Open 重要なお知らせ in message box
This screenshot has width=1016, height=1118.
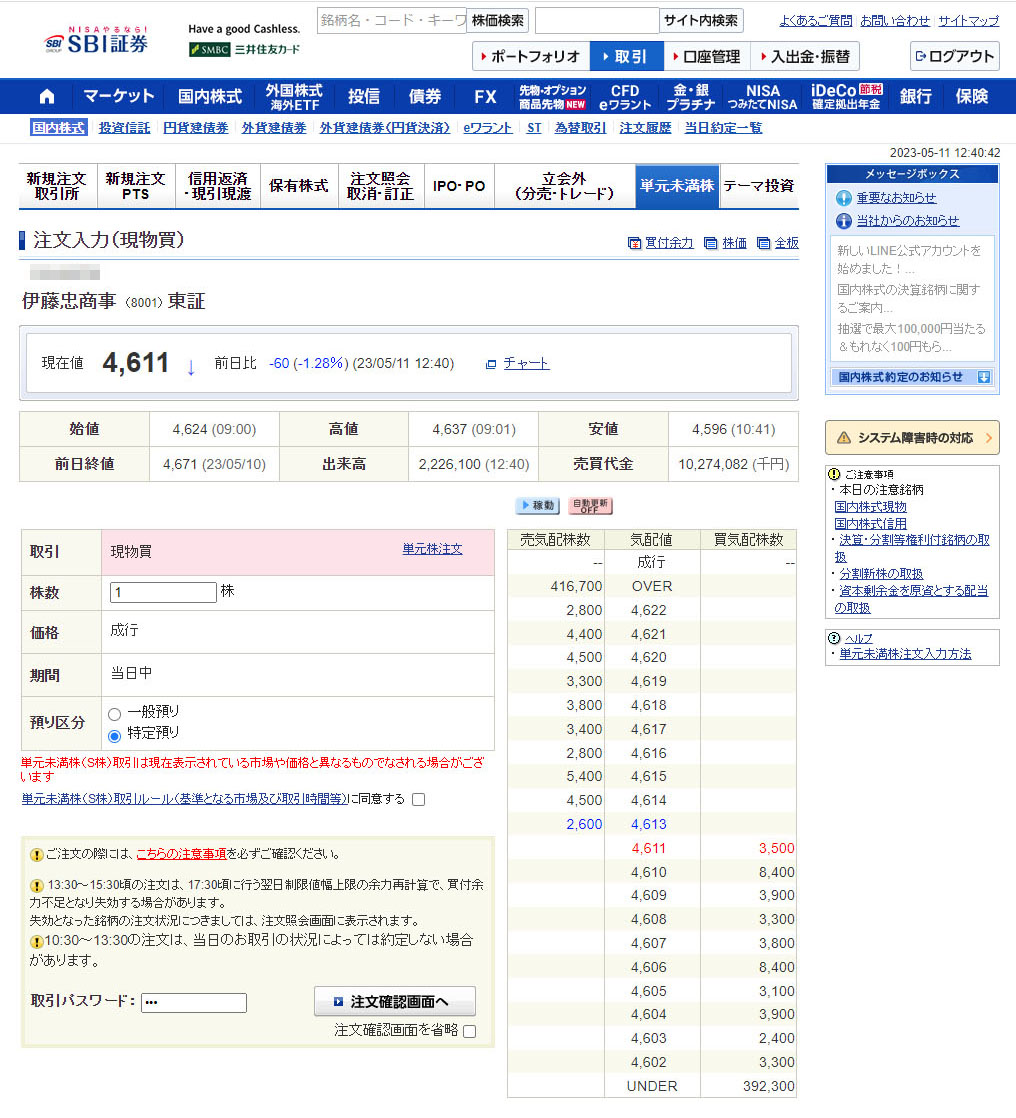(895, 198)
